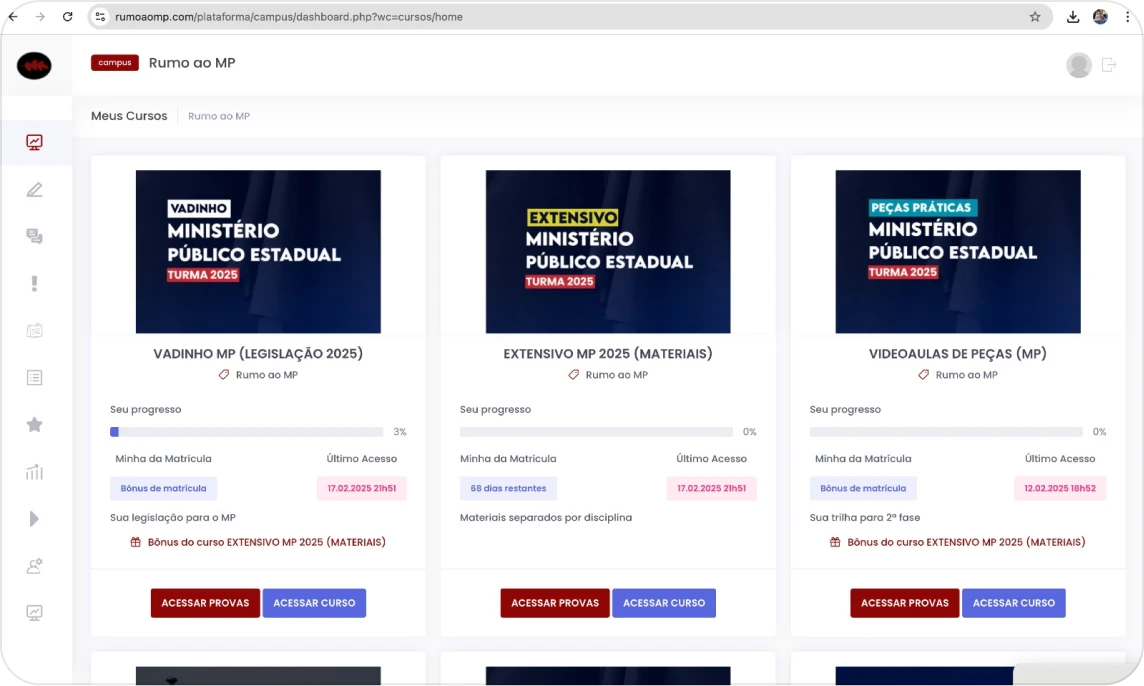Viewport: 1144px width, 686px height.
Task: Click the list document sidebar icon
Action: click(35, 378)
